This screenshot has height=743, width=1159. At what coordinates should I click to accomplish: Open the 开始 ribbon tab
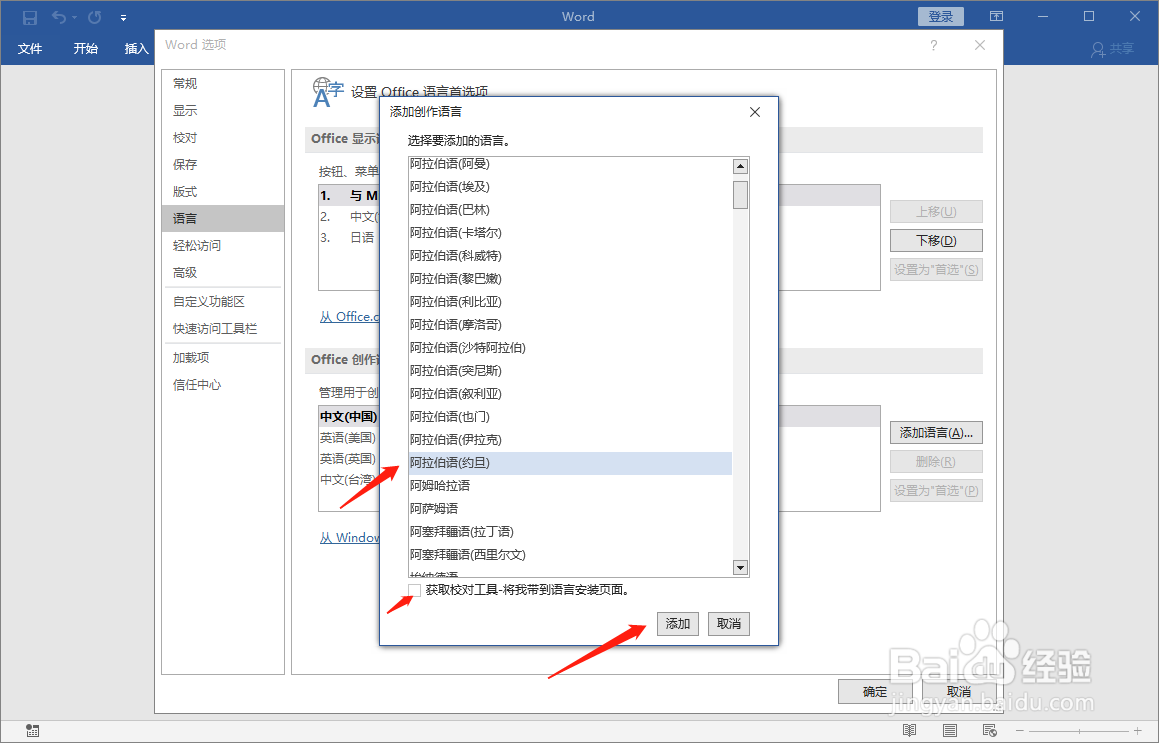tap(86, 49)
